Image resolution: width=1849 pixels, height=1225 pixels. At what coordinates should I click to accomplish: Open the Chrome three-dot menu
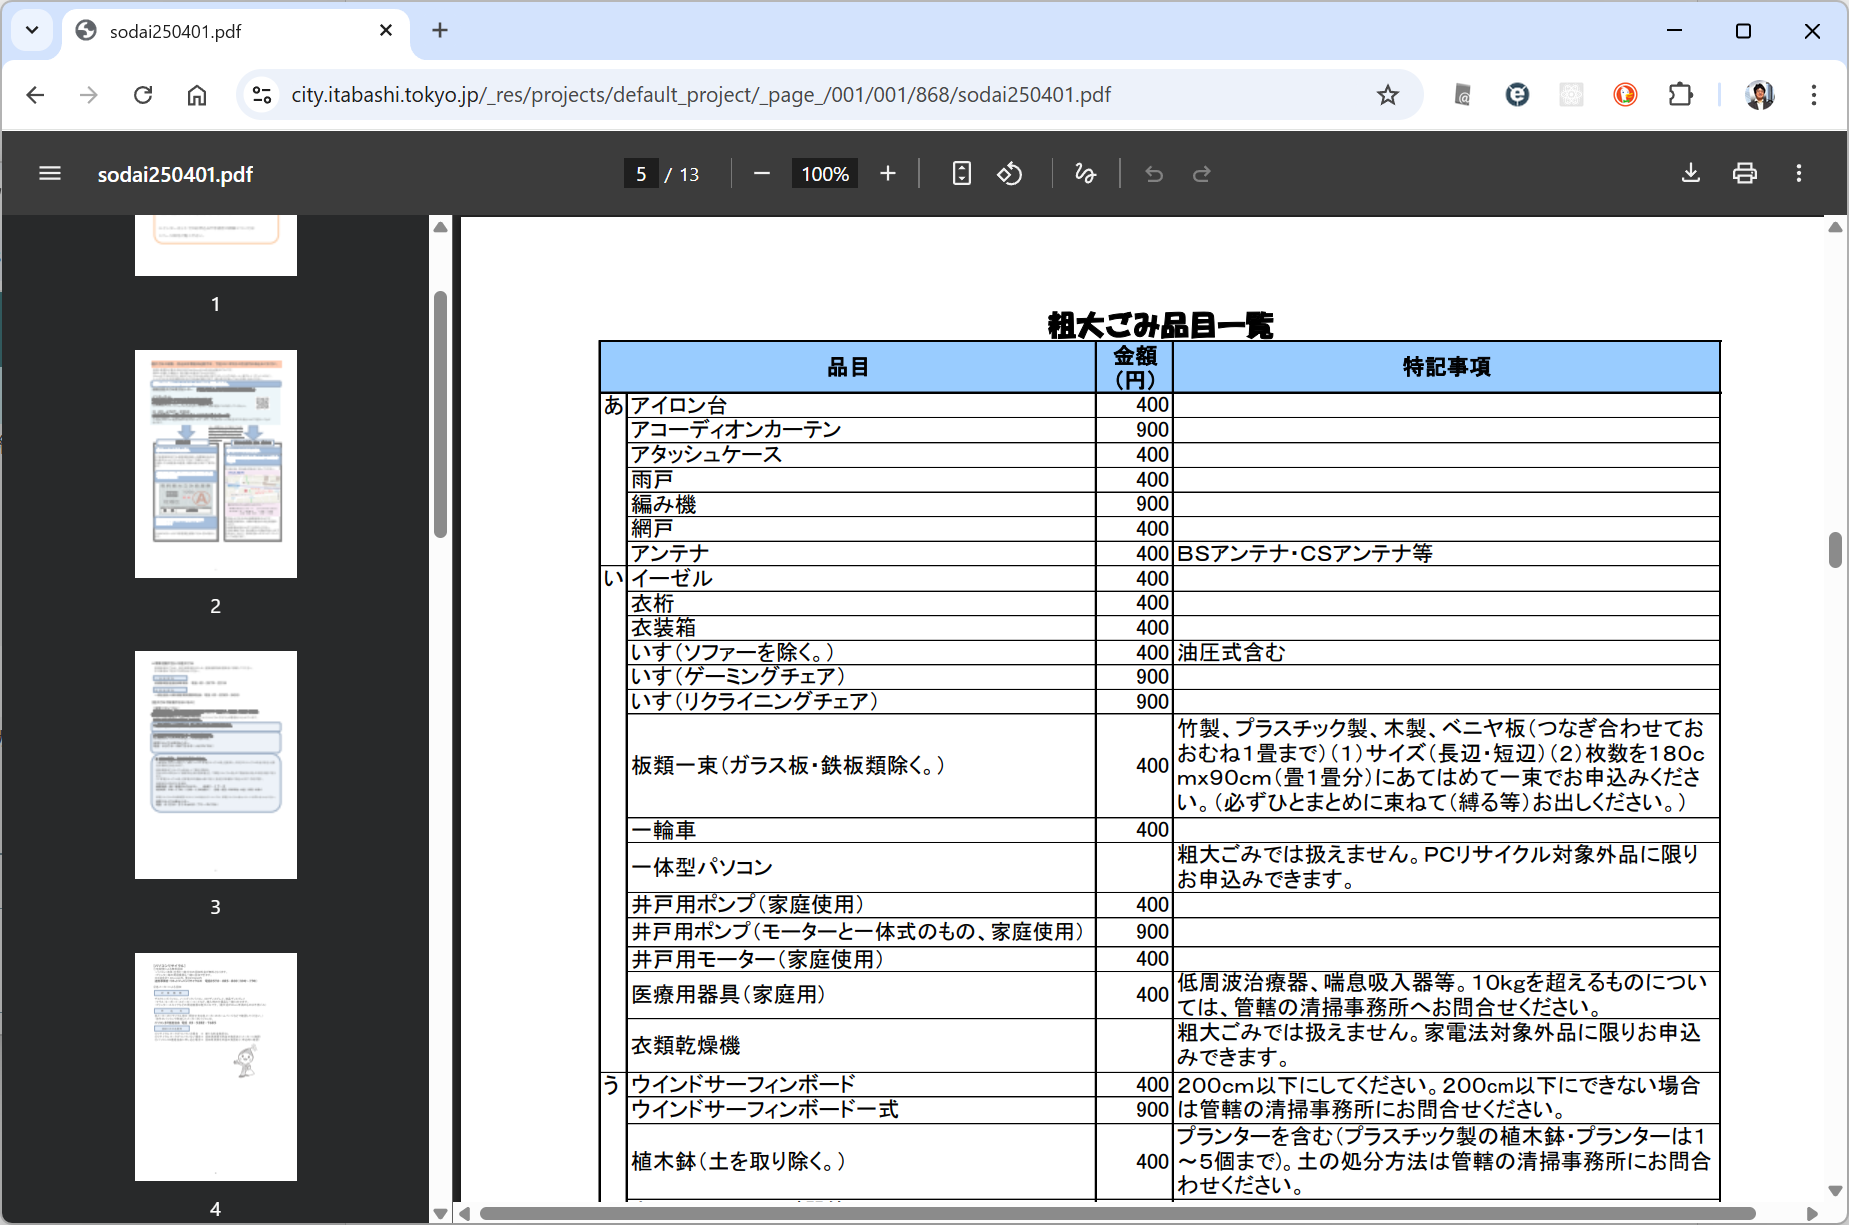pyautogui.click(x=1813, y=95)
